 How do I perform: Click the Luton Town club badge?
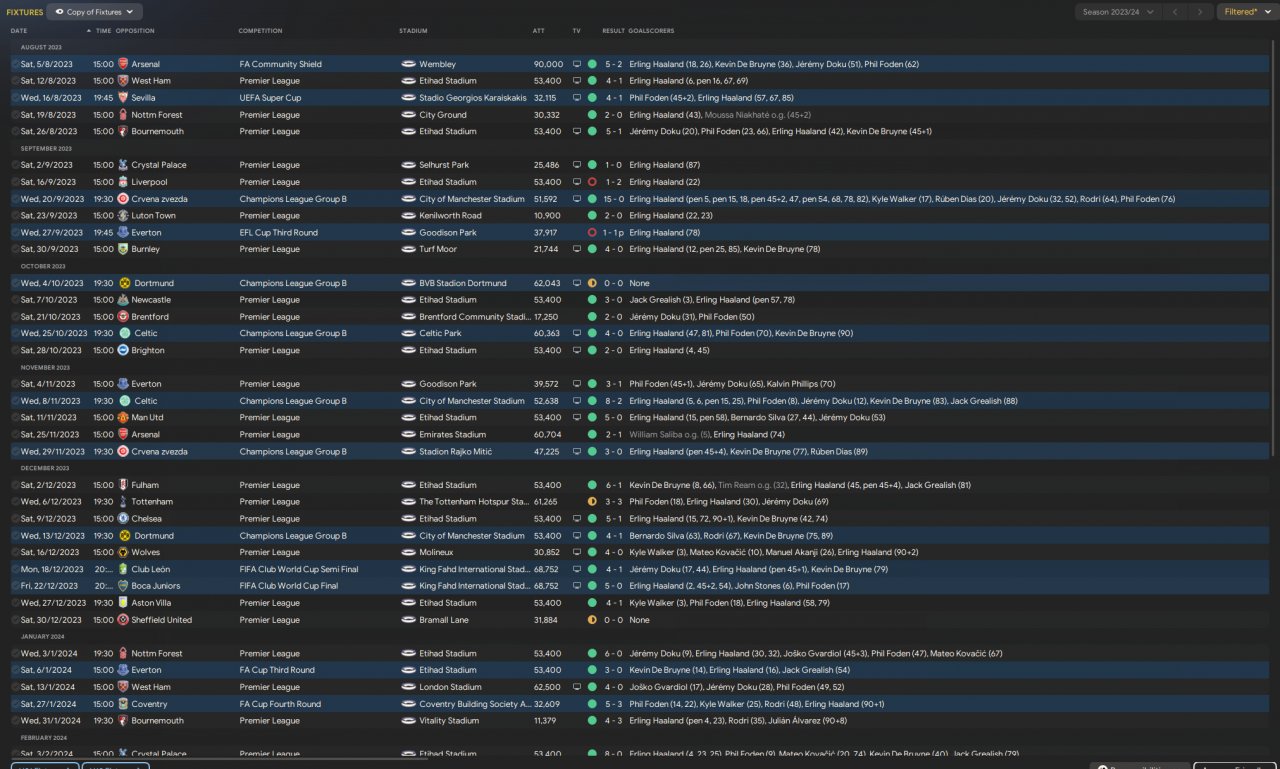(123, 216)
